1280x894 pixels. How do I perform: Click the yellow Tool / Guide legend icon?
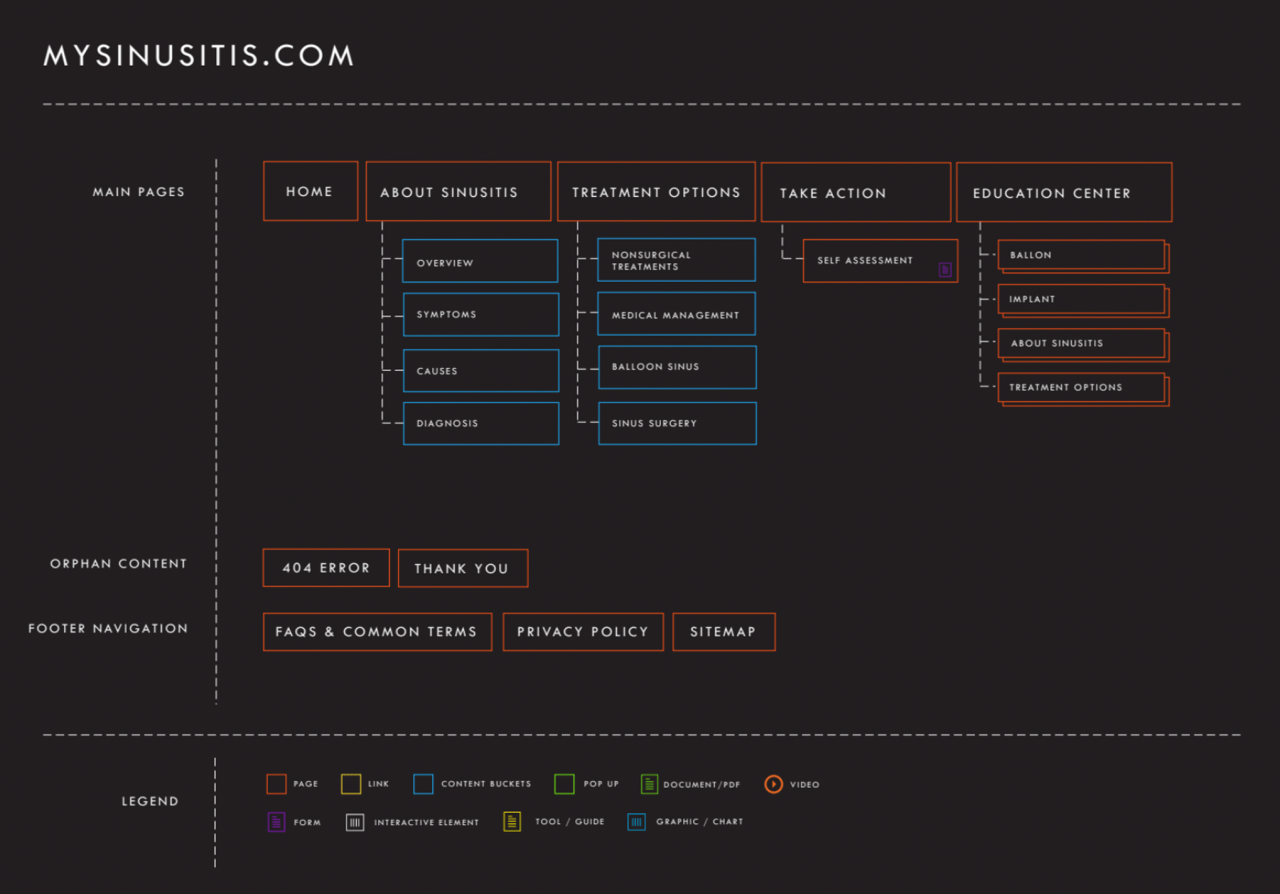[x=512, y=822]
